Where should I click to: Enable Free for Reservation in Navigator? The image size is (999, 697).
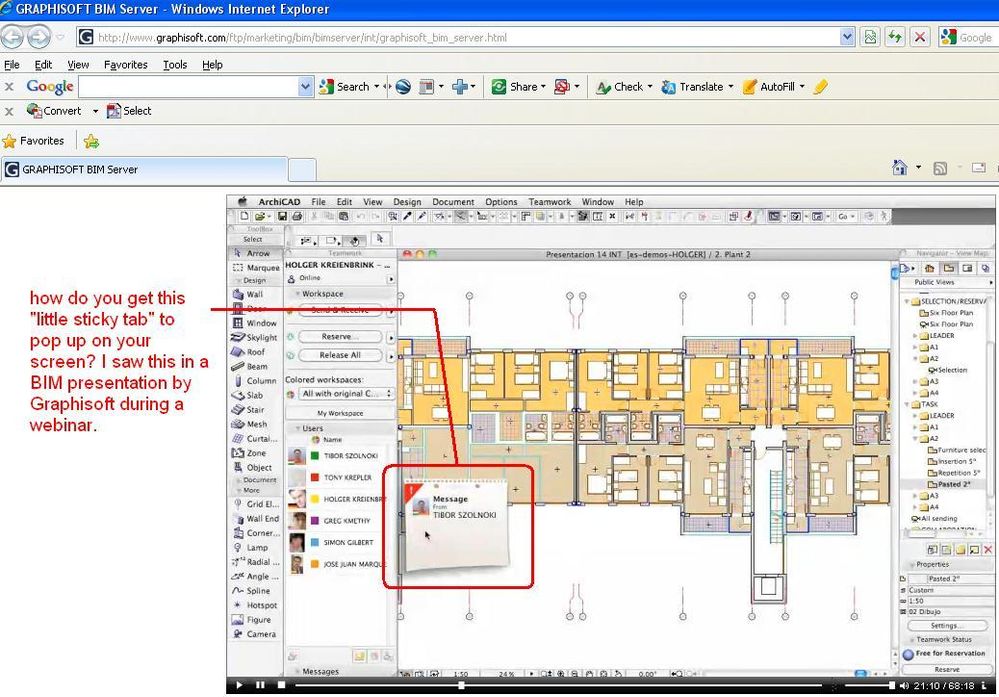946,653
